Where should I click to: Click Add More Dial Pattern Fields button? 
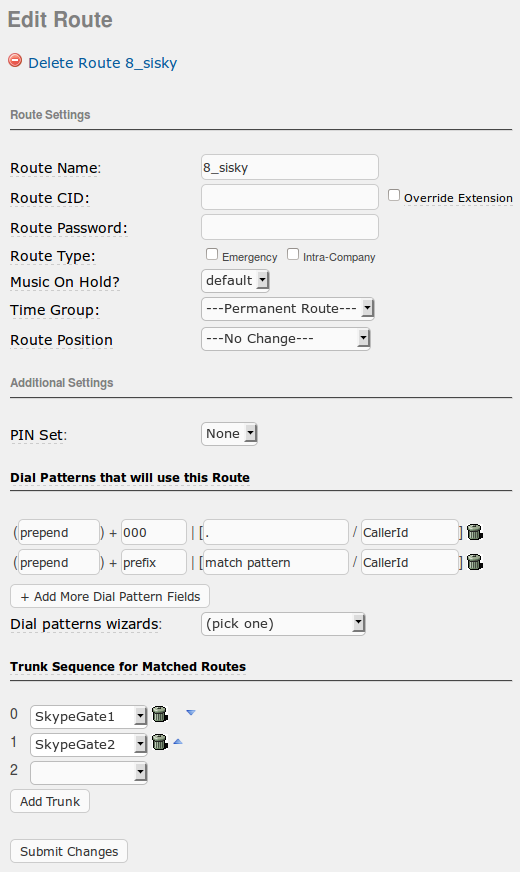tap(110, 596)
